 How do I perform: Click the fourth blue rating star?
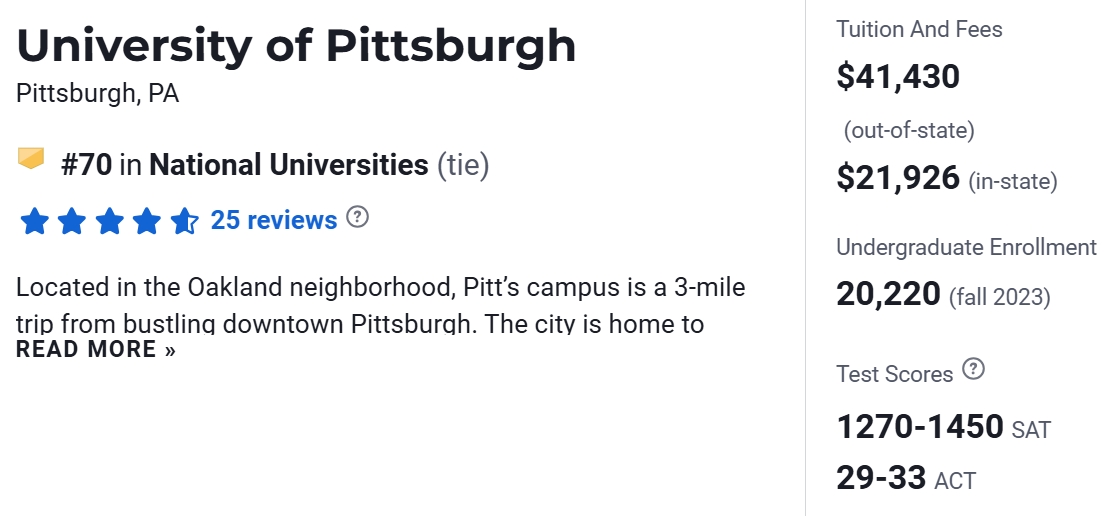[147, 221]
